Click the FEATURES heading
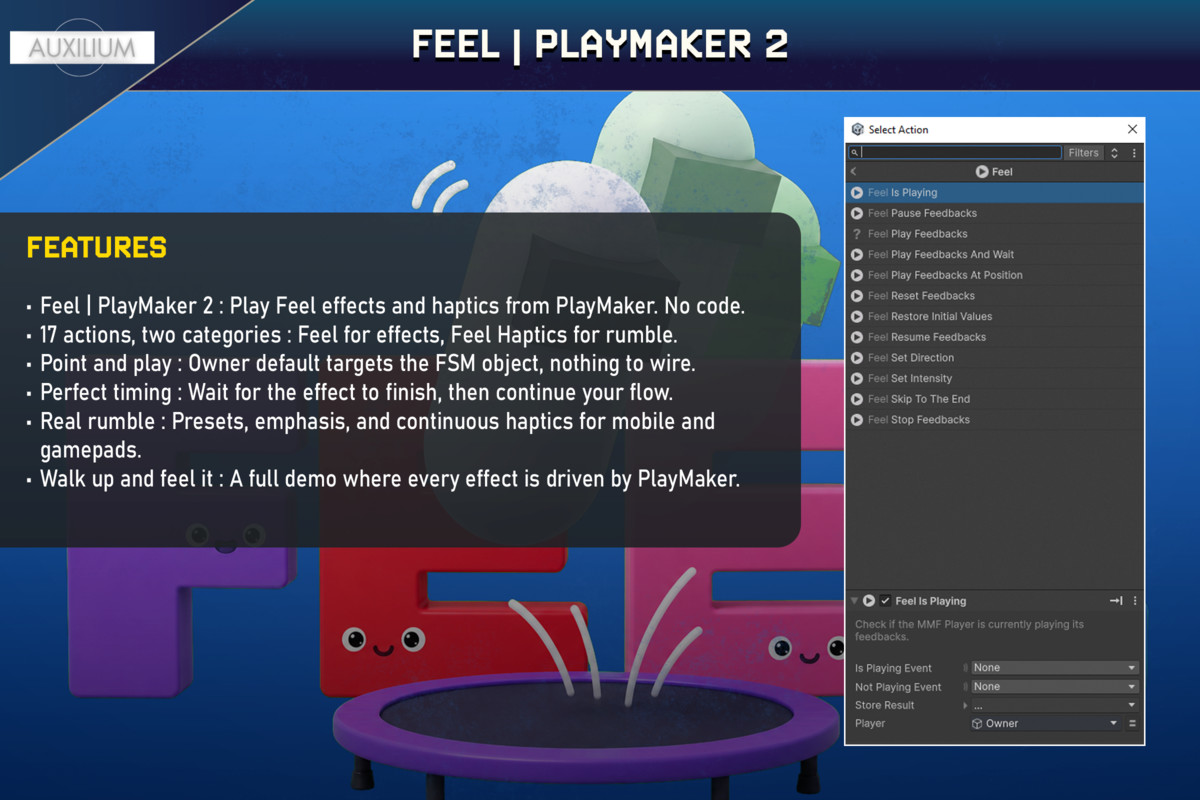 [x=97, y=248]
